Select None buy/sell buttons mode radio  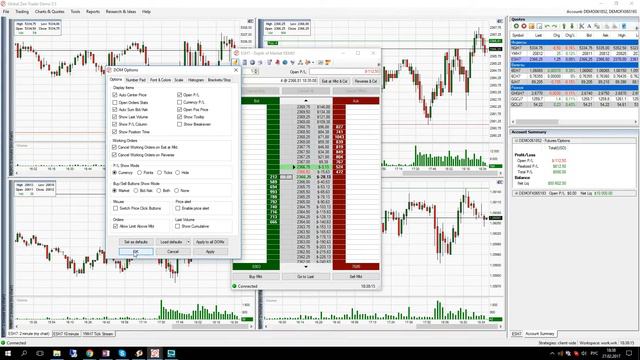(x=177, y=191)
